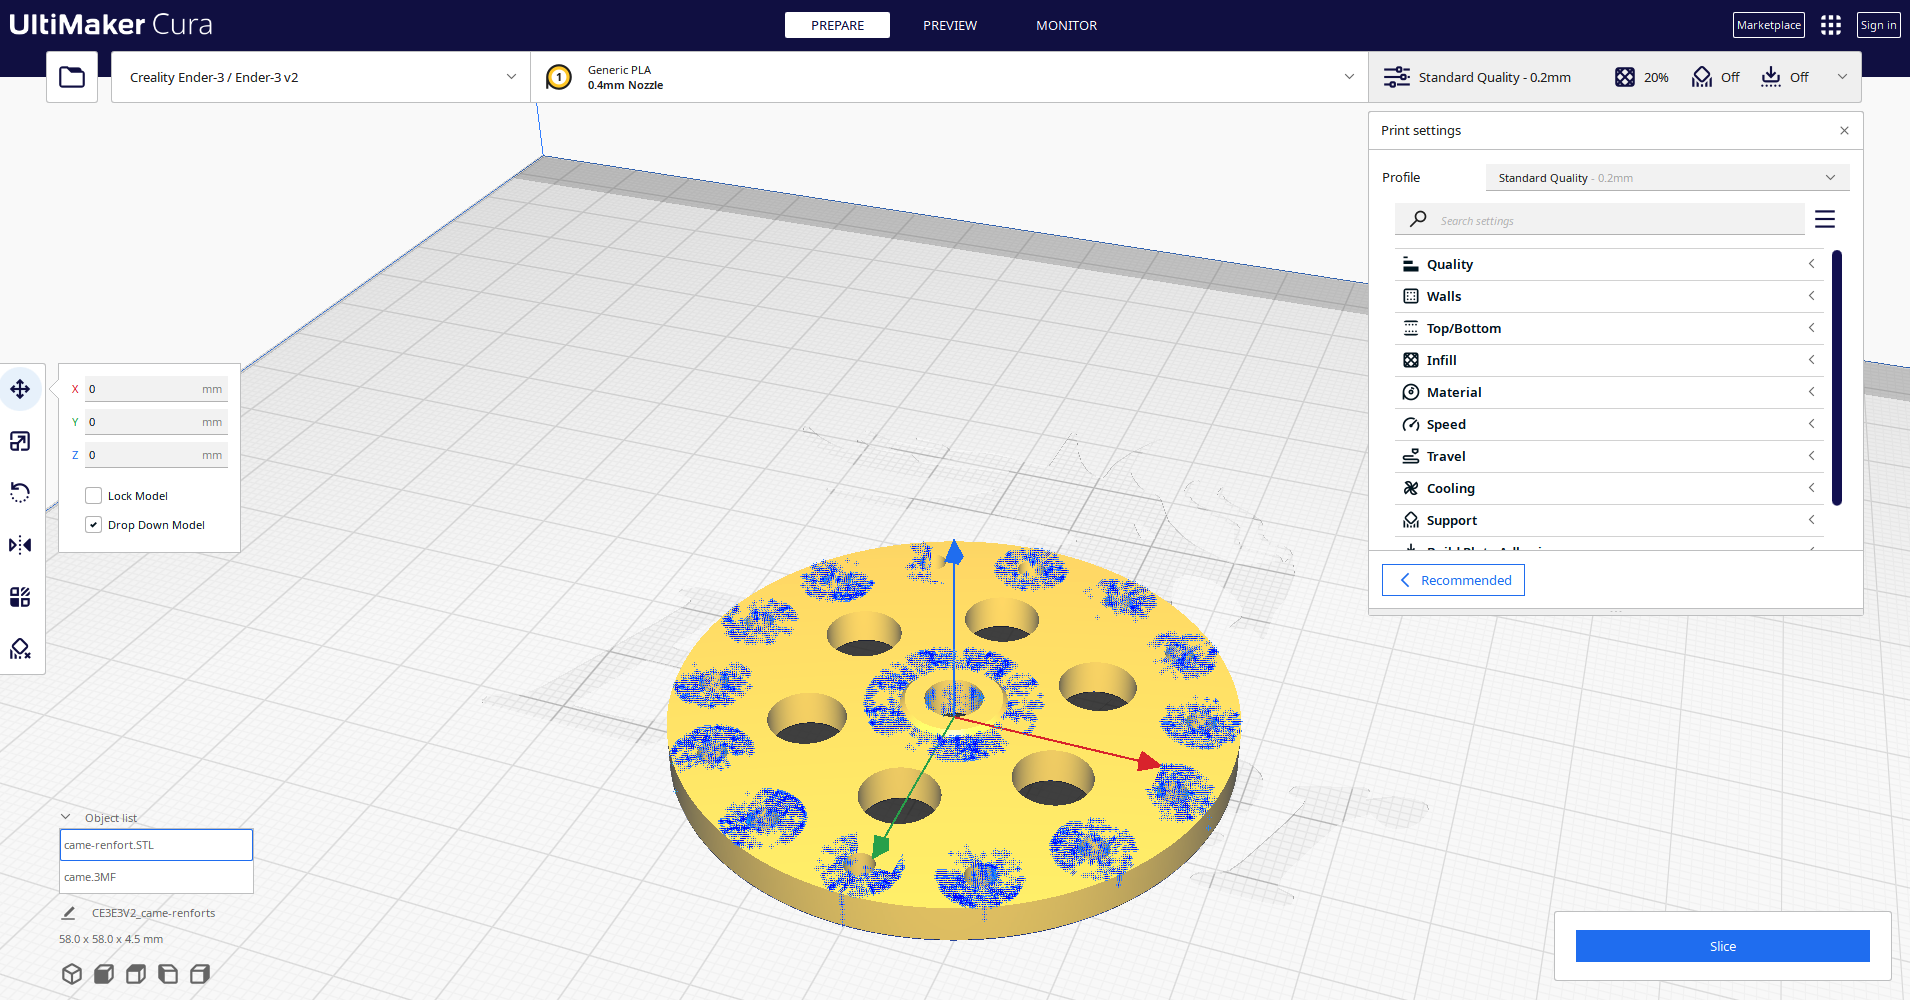Open Per Model Settings tool
1910x1000 pixels.
(x=21, y=597)
